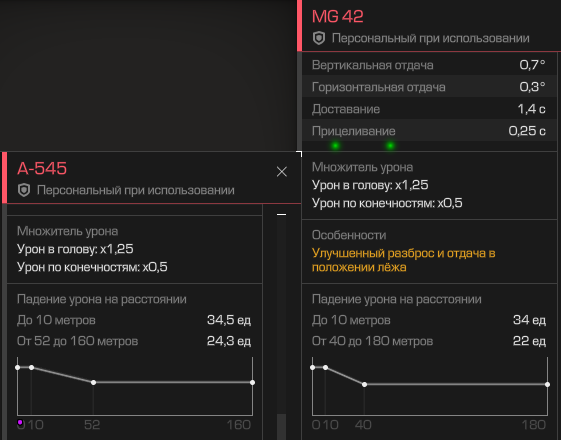The height and width of the screenshot is (440, 561).
Task: Click the shield icon under A-545
Action: (24, 190)
